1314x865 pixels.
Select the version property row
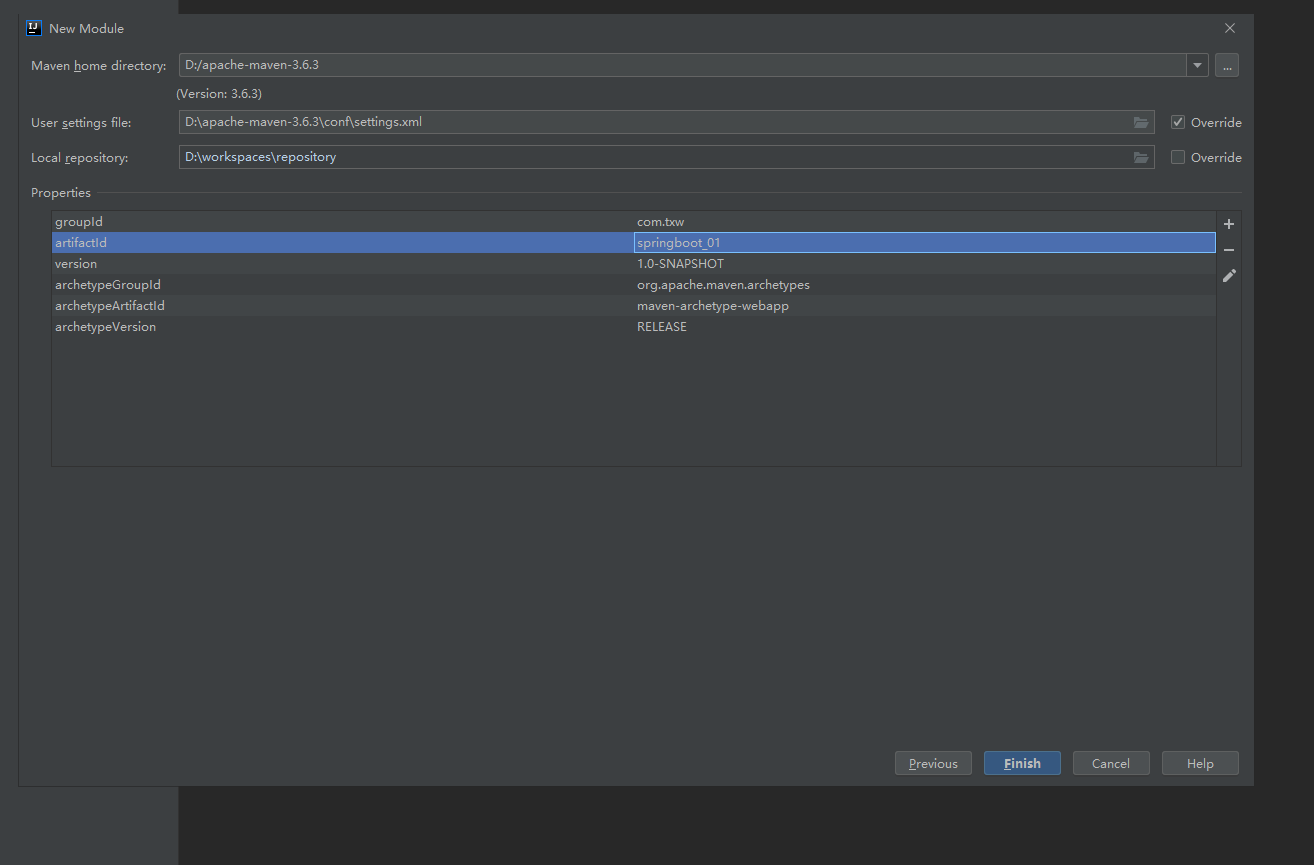(x=634, y=264)
